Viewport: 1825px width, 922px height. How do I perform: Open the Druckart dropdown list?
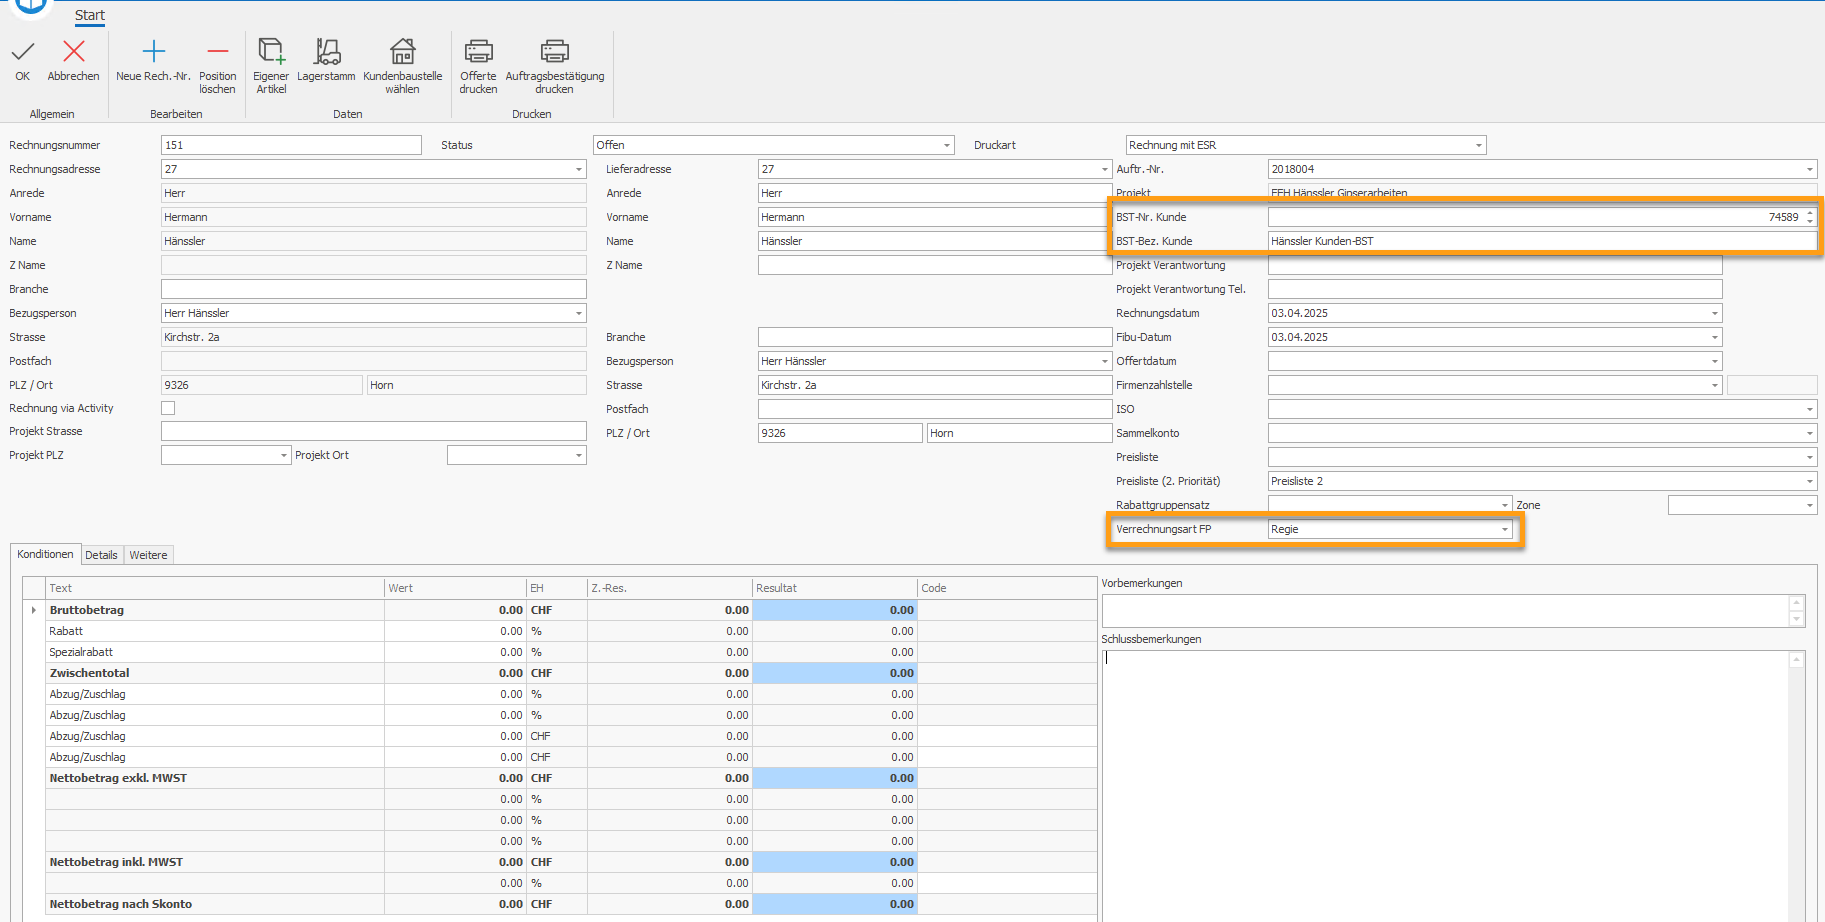[x=1478, y=146]
